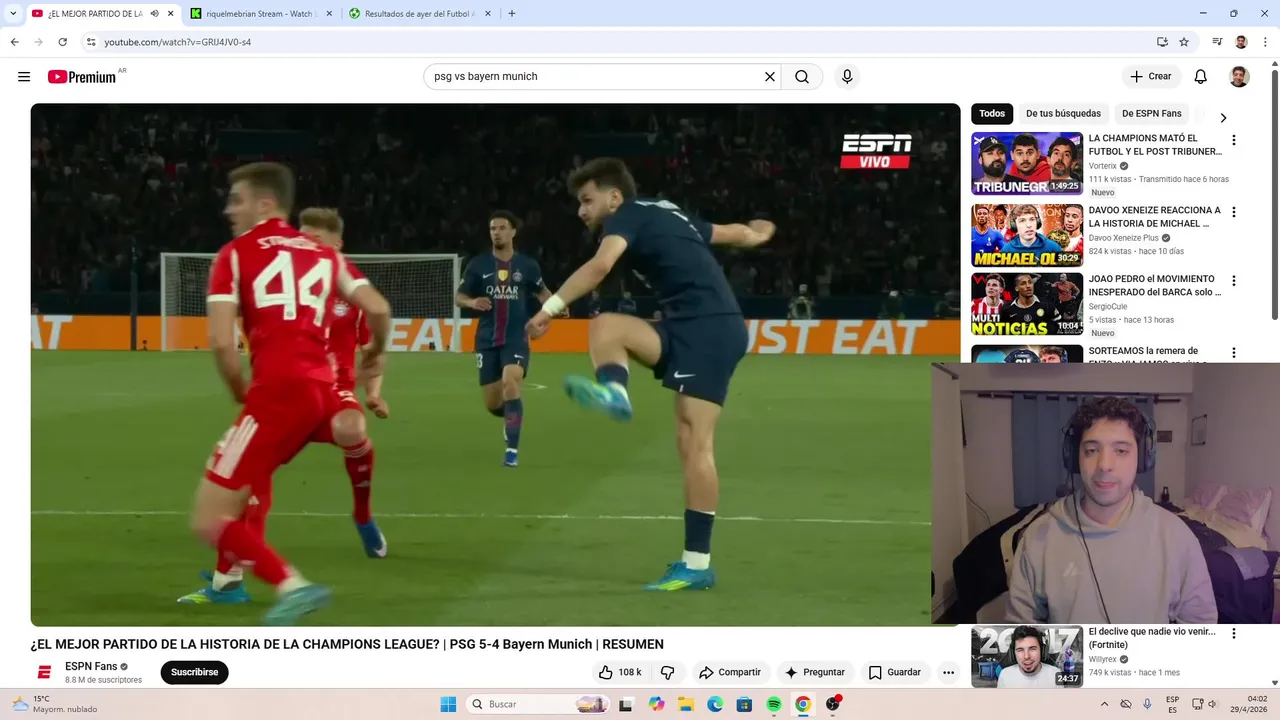Open the media controls icon in Chrome toolbar
Screen dimensions: 1280x720
[x=1217, y=42]
